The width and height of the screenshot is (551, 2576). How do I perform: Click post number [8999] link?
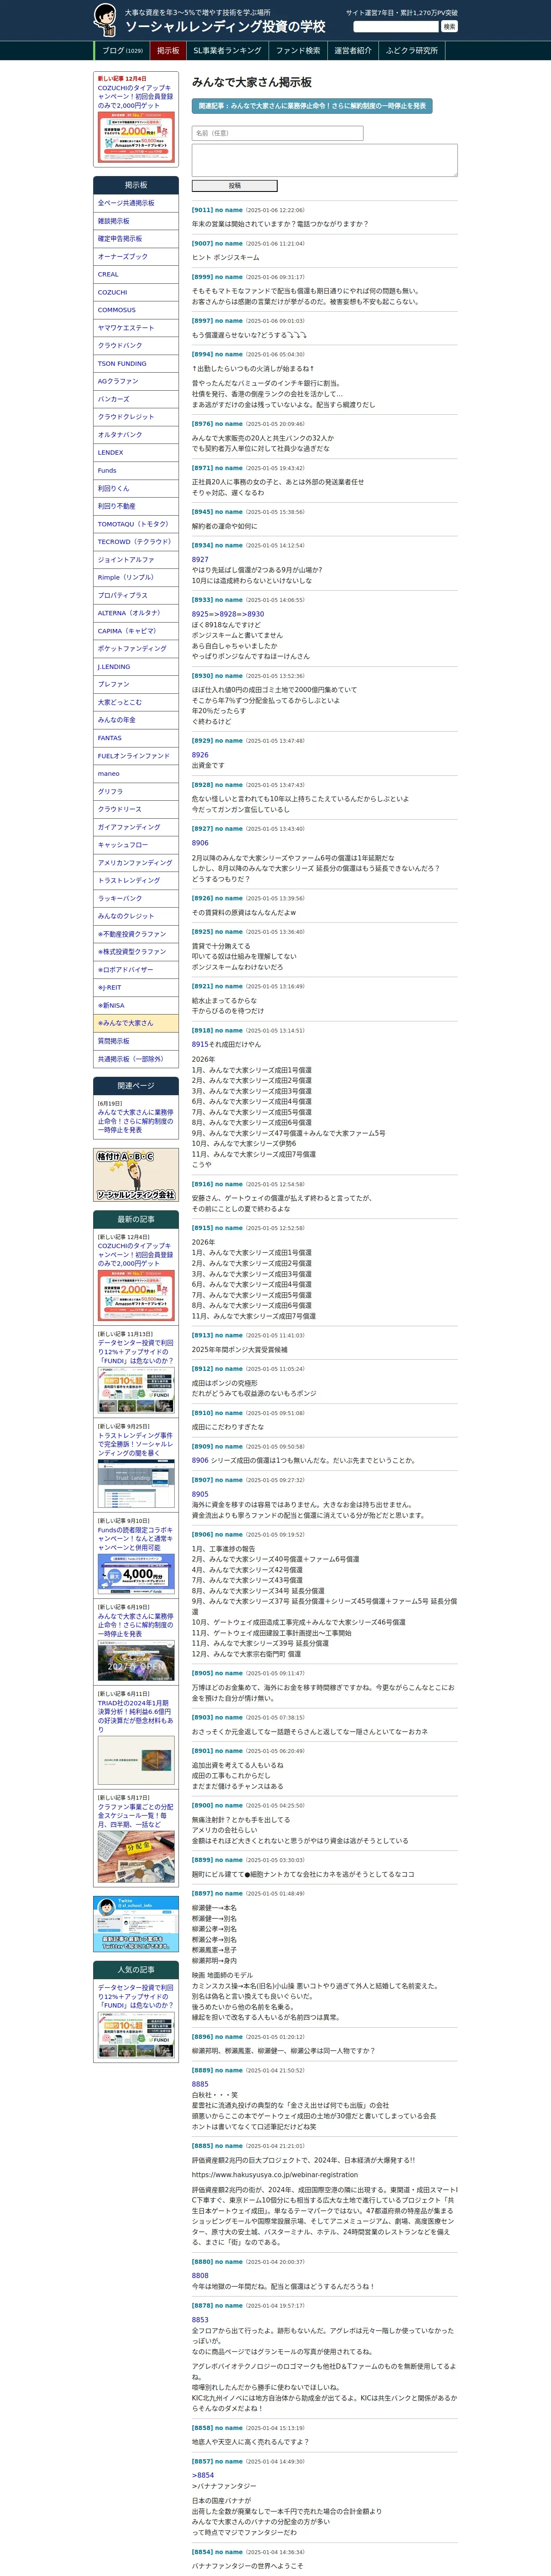click(202, 277)
